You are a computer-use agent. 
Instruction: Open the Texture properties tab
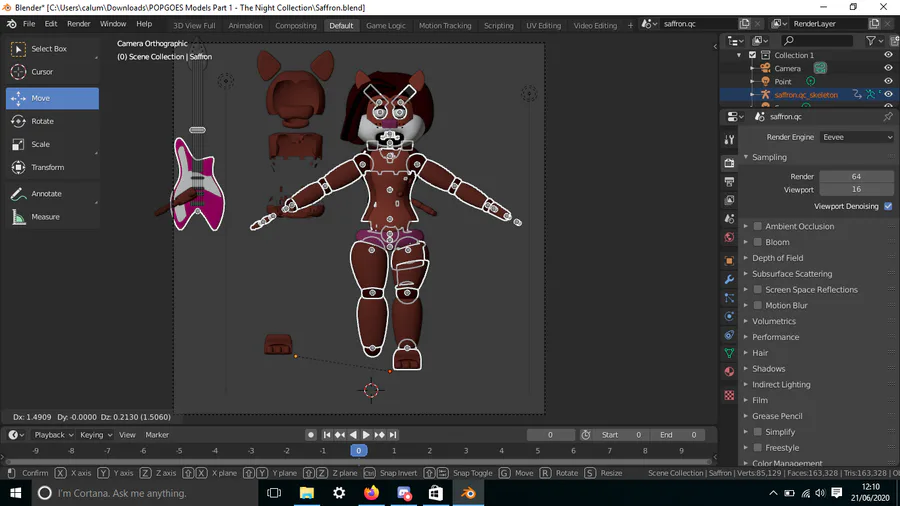729,395
